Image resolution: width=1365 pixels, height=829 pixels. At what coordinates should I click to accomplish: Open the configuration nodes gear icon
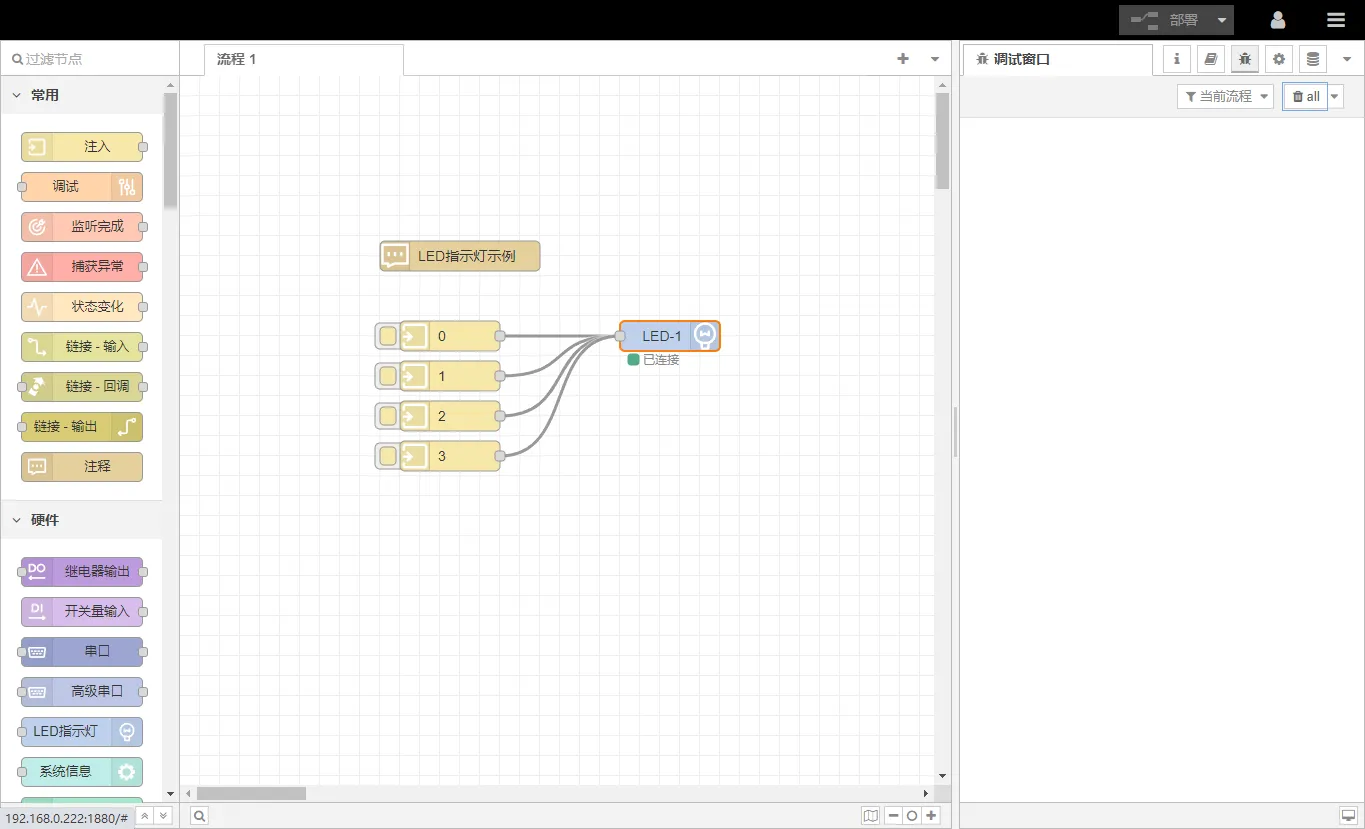click(x=1279, y=59)
